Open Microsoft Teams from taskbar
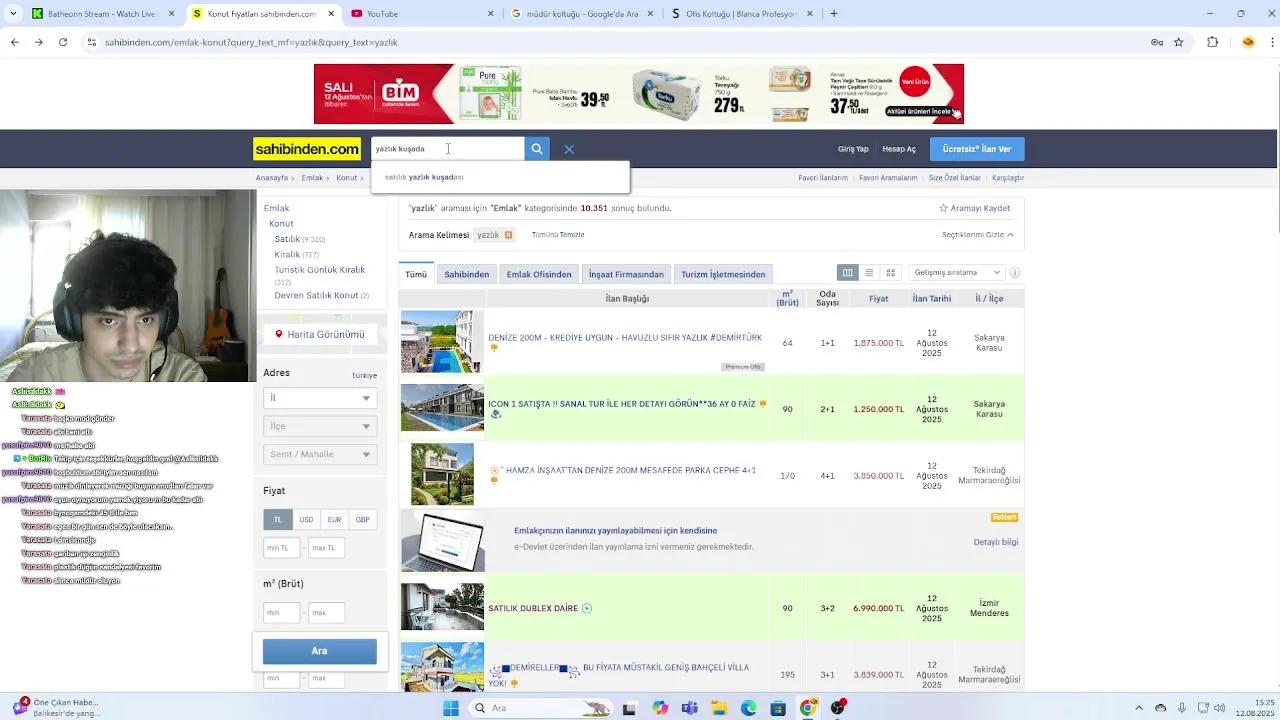 click(x=689, y=708)
